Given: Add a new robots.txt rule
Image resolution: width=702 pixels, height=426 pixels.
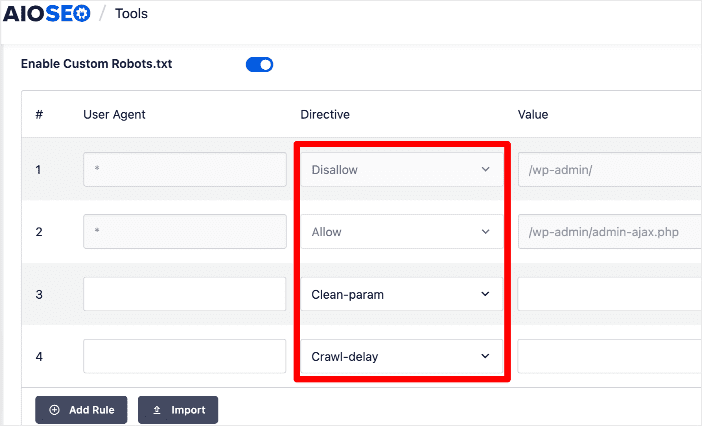Looking at the screenshot, I should [x=81, y=410].
